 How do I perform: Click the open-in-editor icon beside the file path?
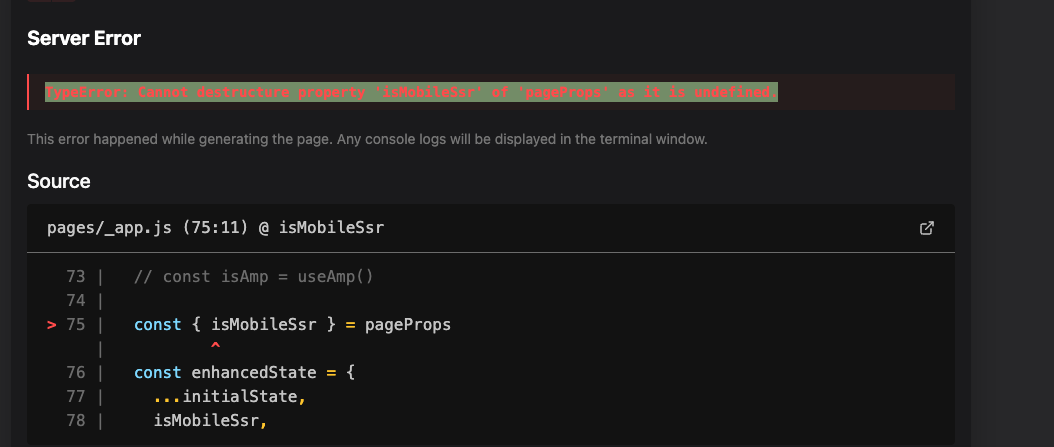pyautogui.click(x=926, y=228)
